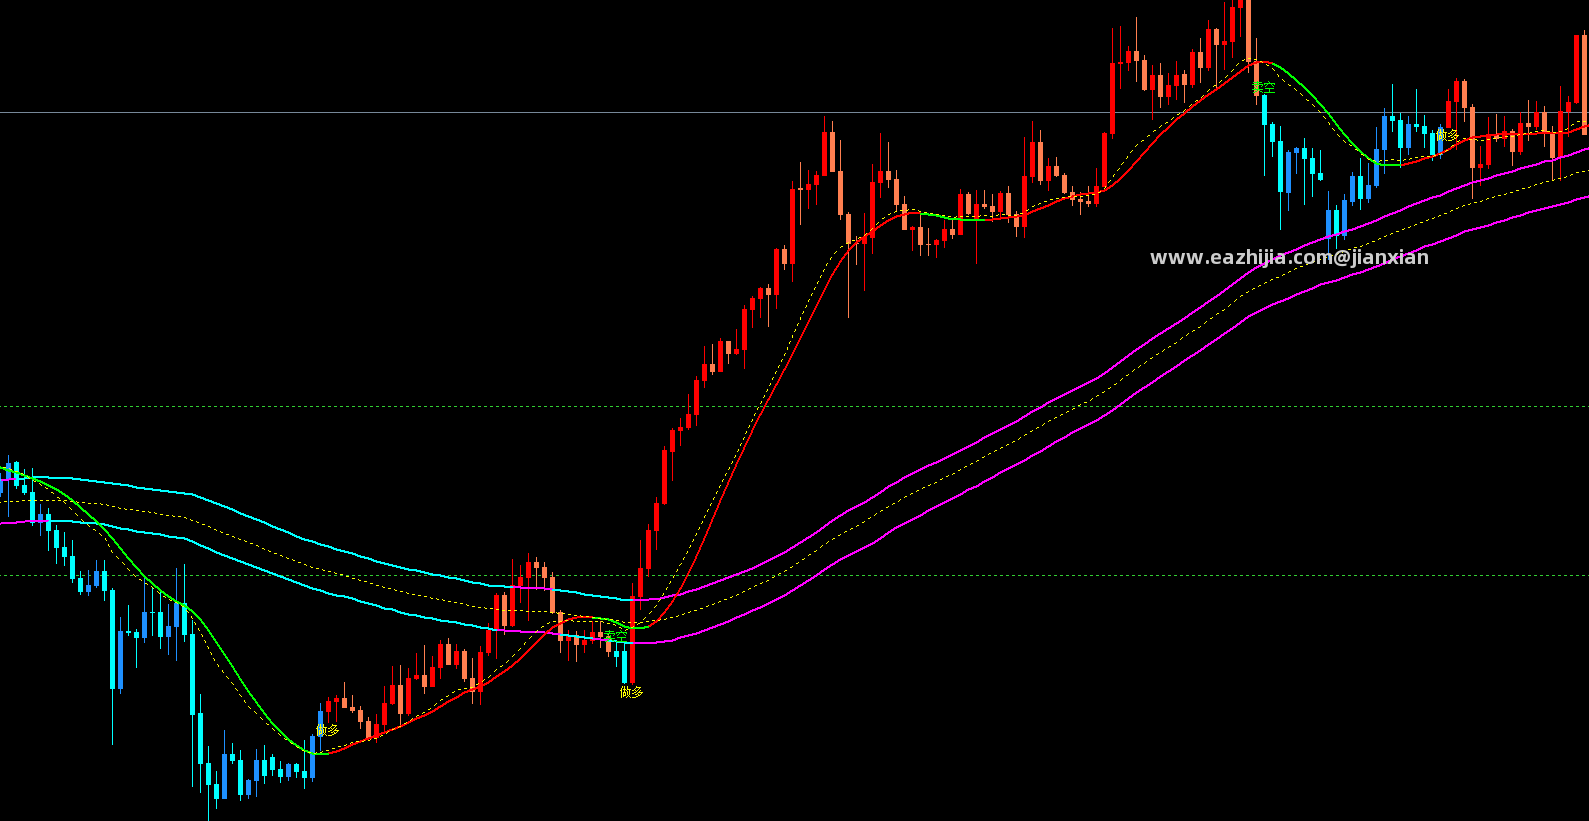1589x821 pixels.
Task: Click the green 卖空 label on the magenta band
Action: pos(616,635)
